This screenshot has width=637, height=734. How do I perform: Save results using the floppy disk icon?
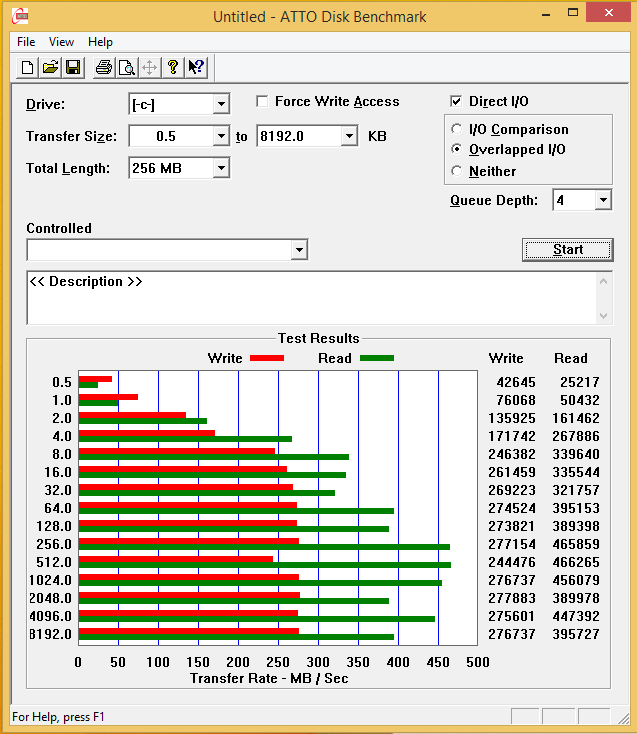tap(73, 67)
